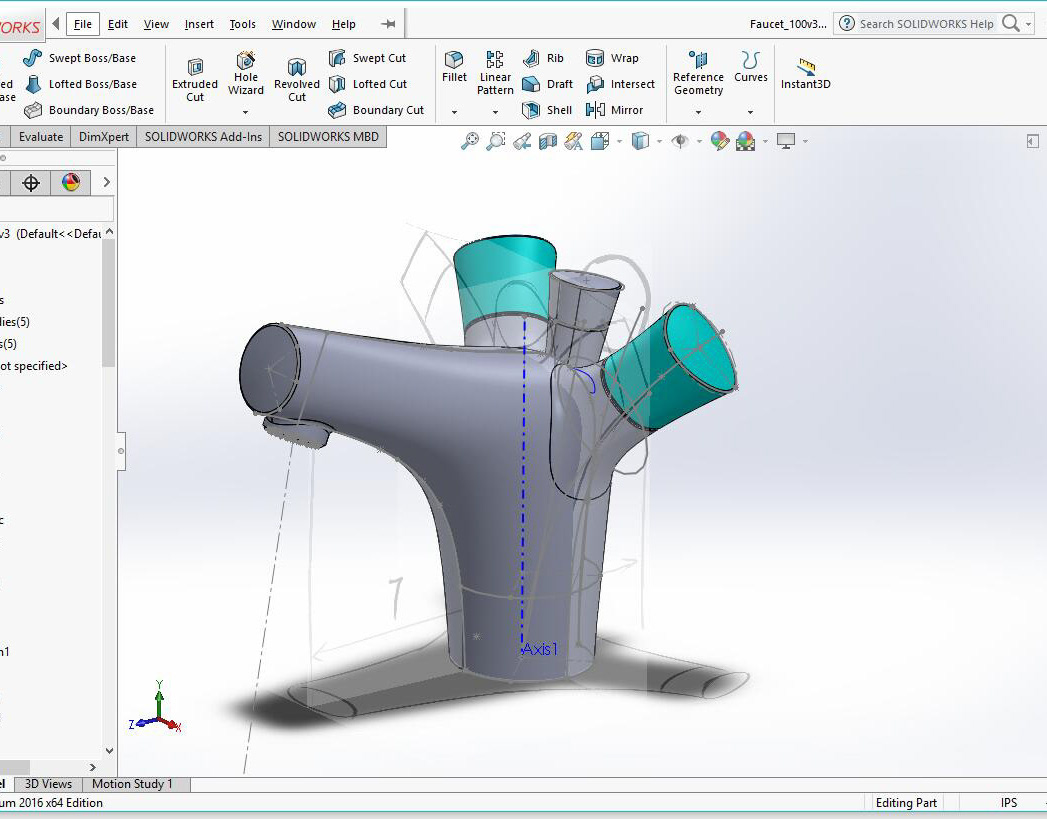Switch to the DimXpert tab
This screenshot has width=1047, height=819.
pos(103,137)
